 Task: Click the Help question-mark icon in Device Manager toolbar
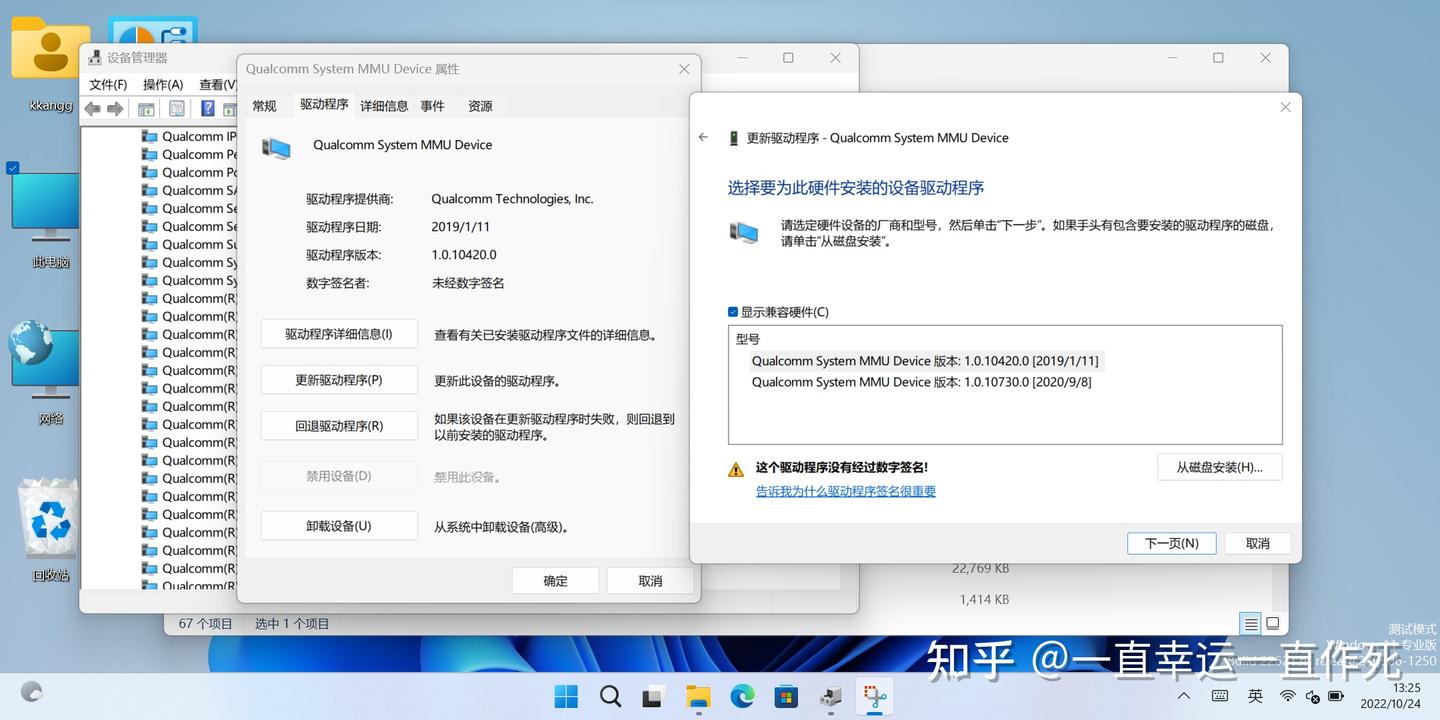[x=208, y=107]
